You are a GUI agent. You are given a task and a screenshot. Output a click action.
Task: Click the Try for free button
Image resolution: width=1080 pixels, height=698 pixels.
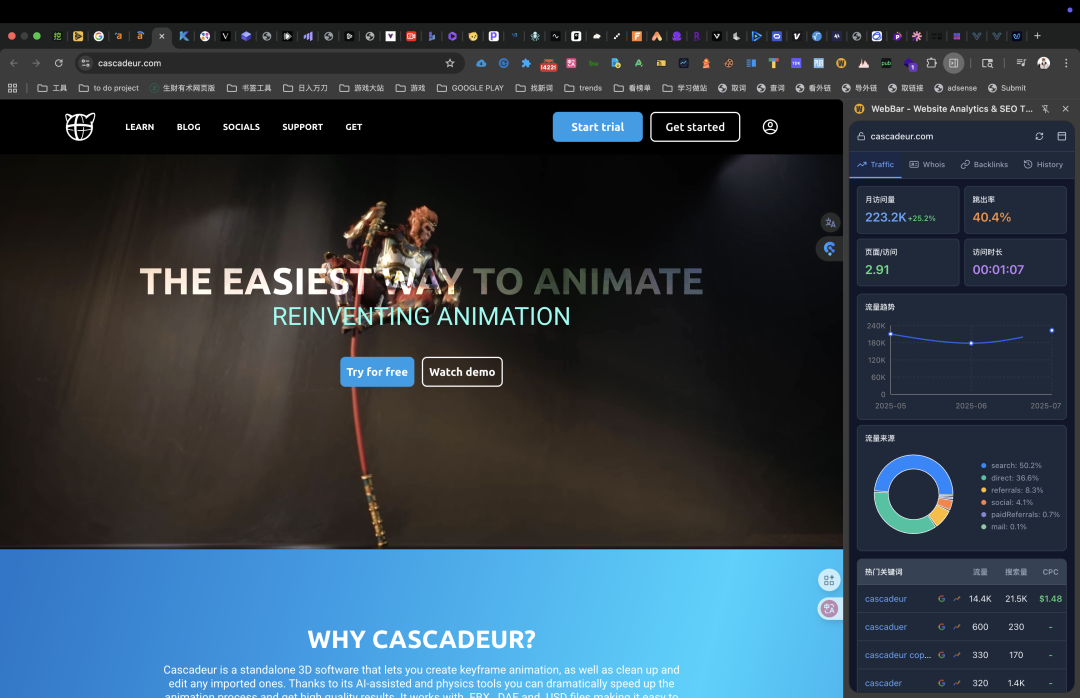377,372
